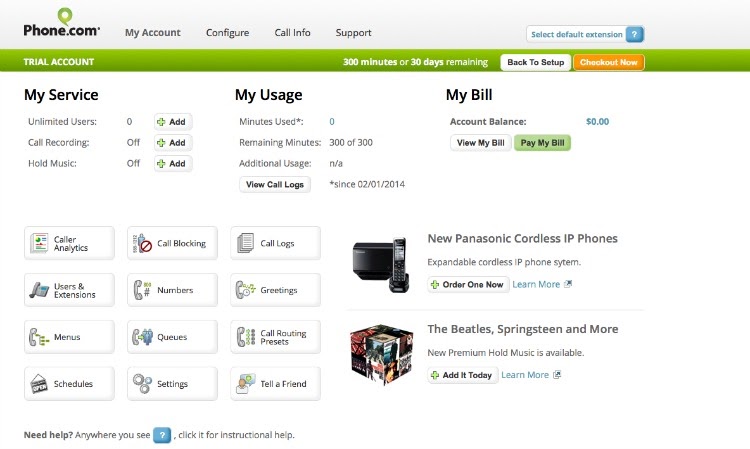
Task: Open the Select default extension dropdown
Action: click(585, 34)
